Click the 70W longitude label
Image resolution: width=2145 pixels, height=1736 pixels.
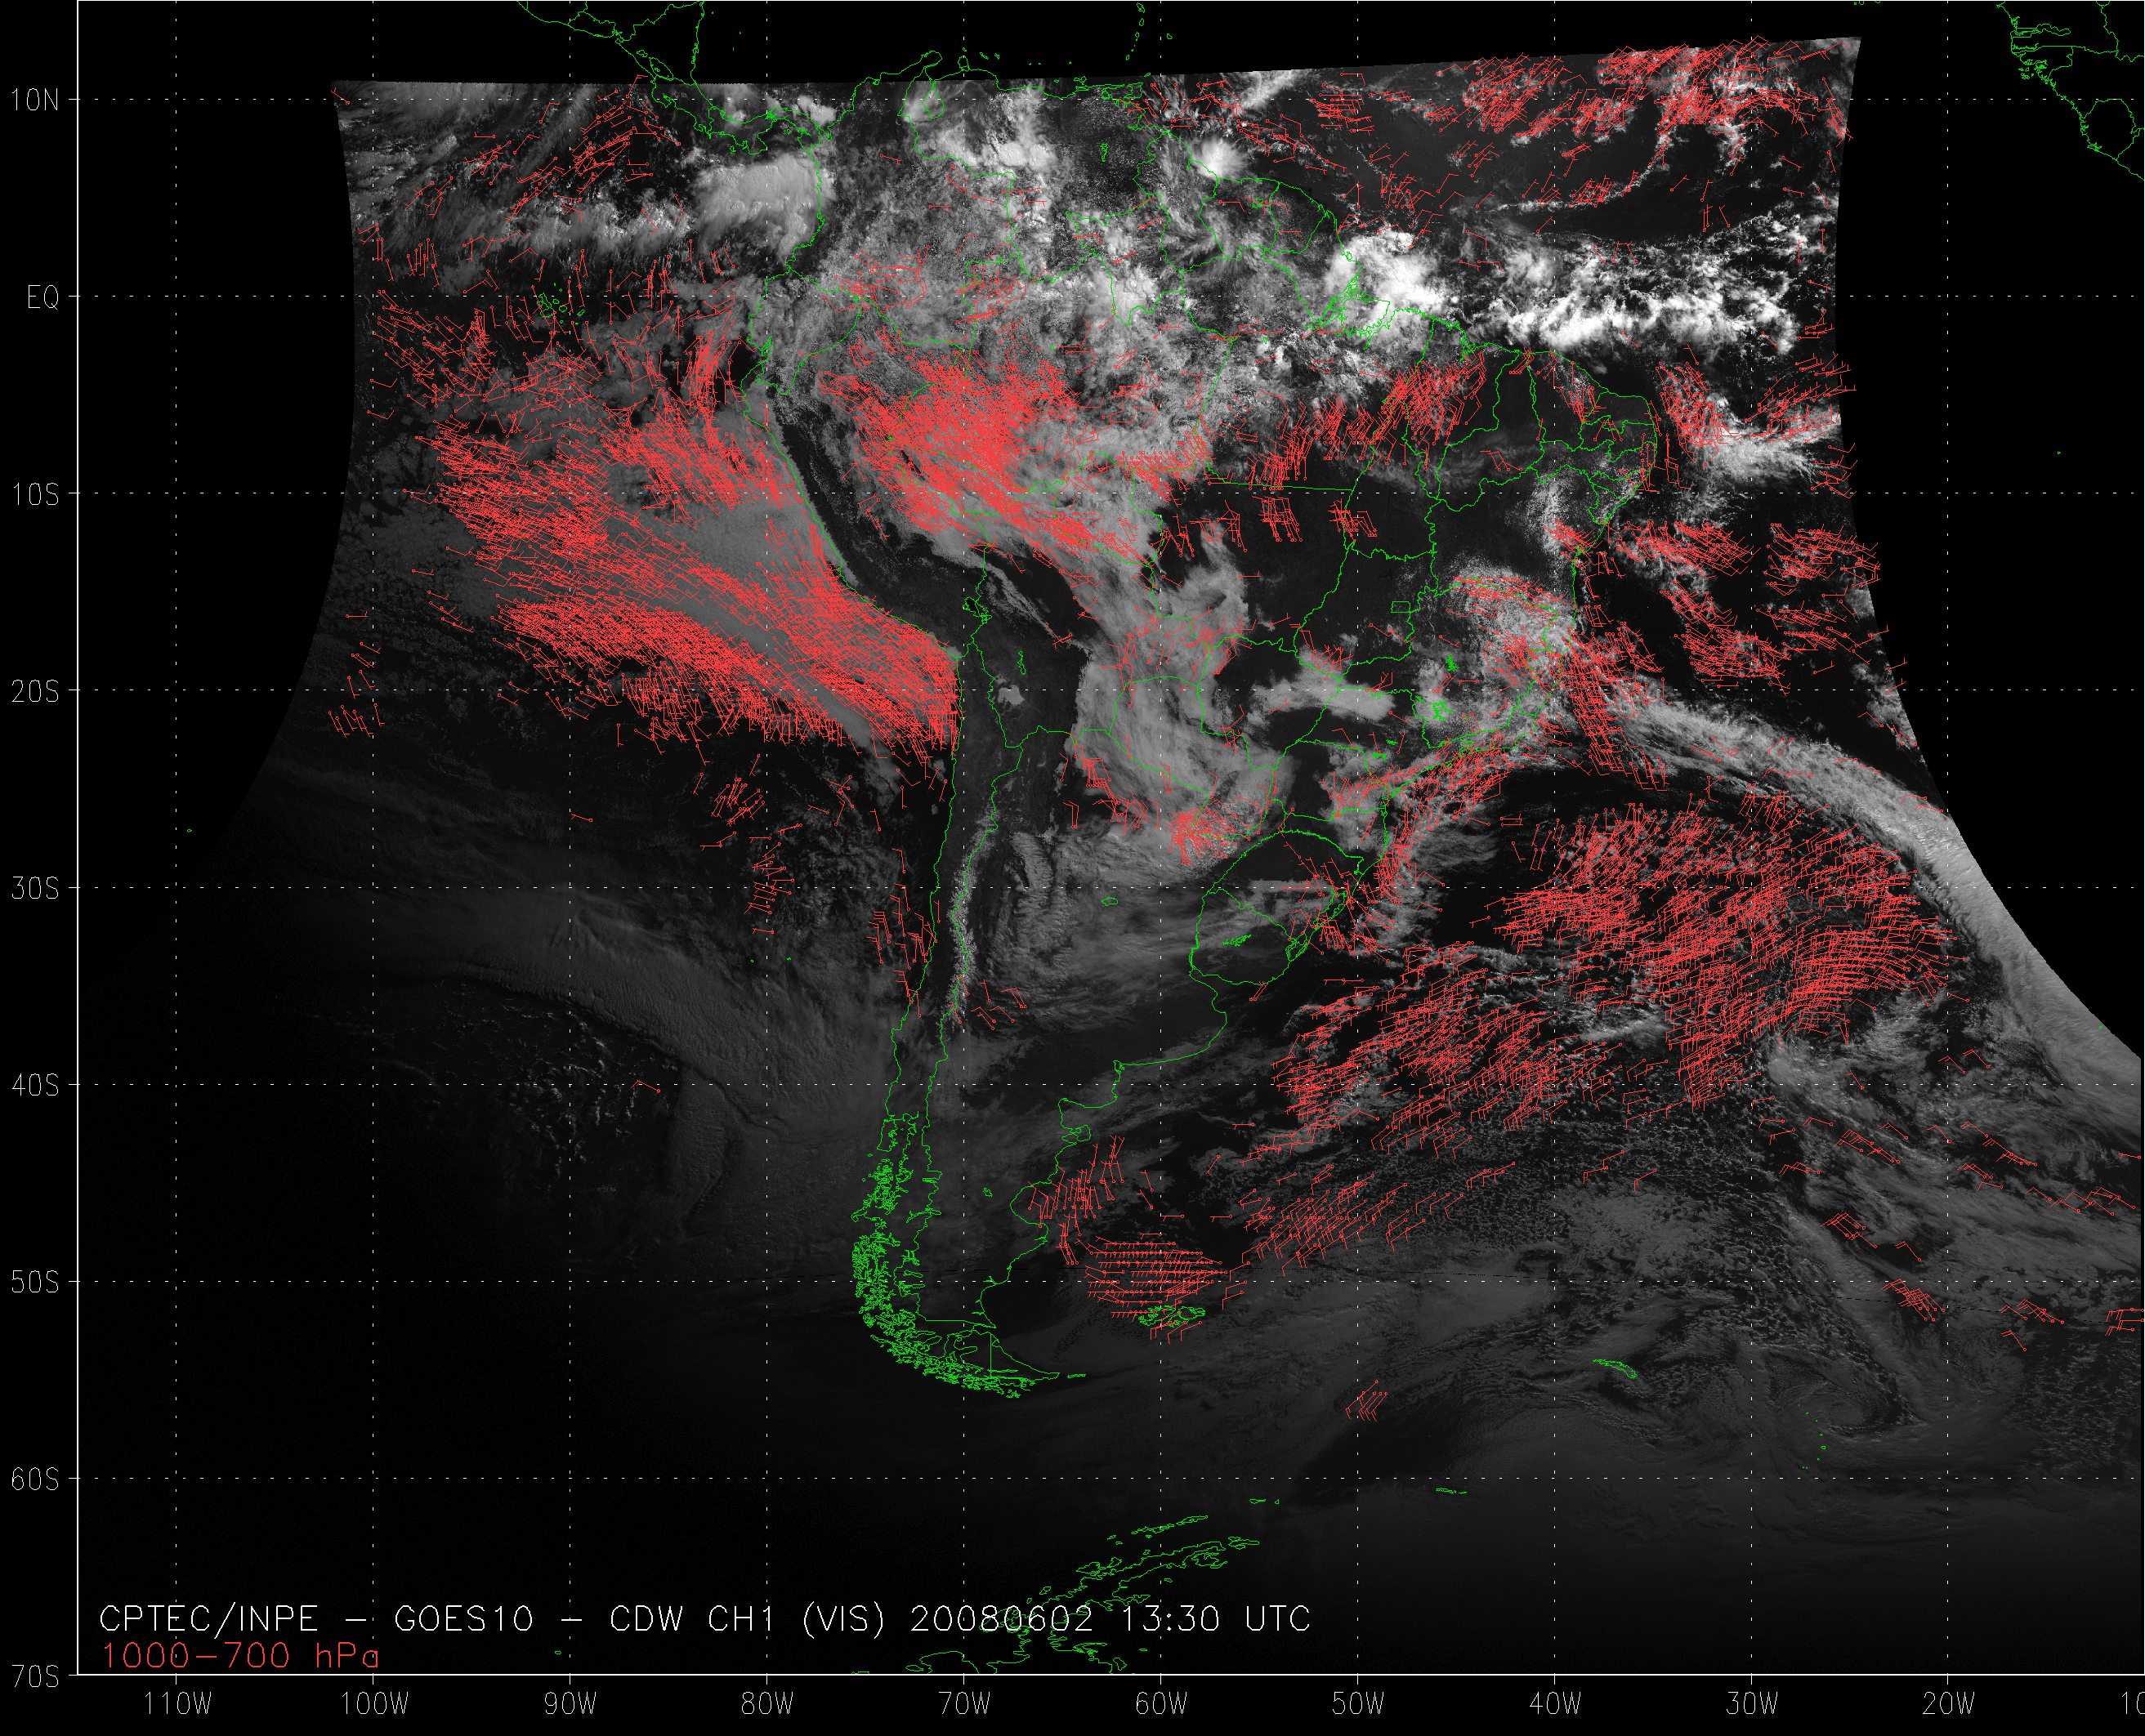point(965,1704)
